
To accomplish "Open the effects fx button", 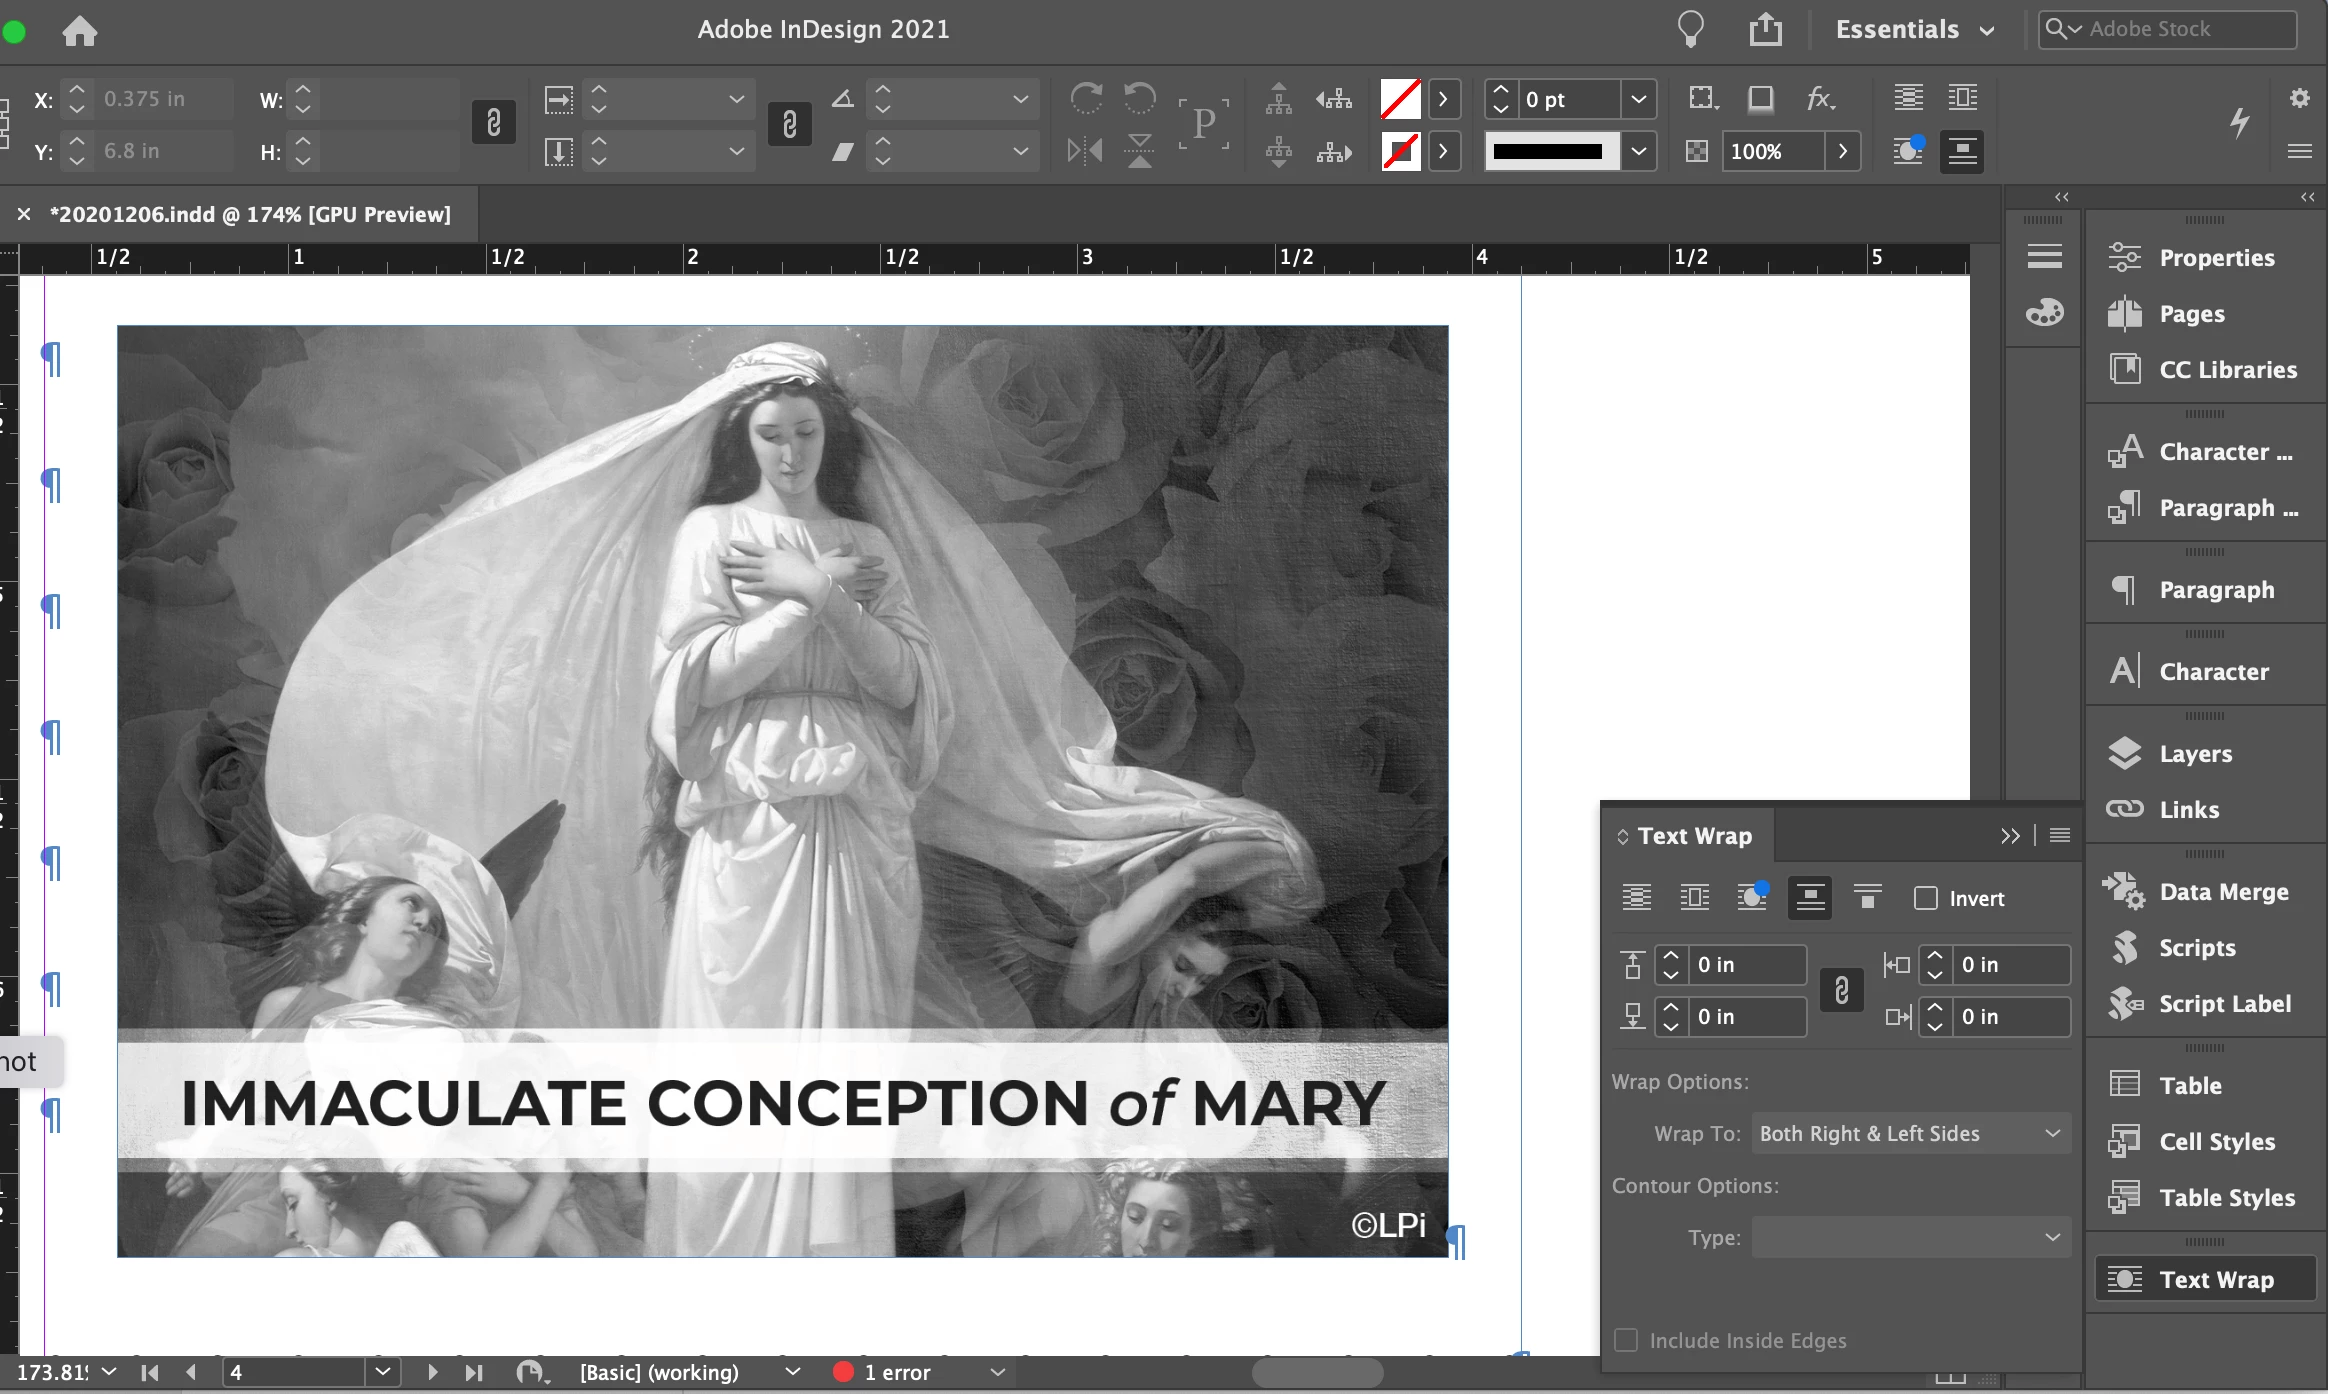I will click(x=1819, y=98).
